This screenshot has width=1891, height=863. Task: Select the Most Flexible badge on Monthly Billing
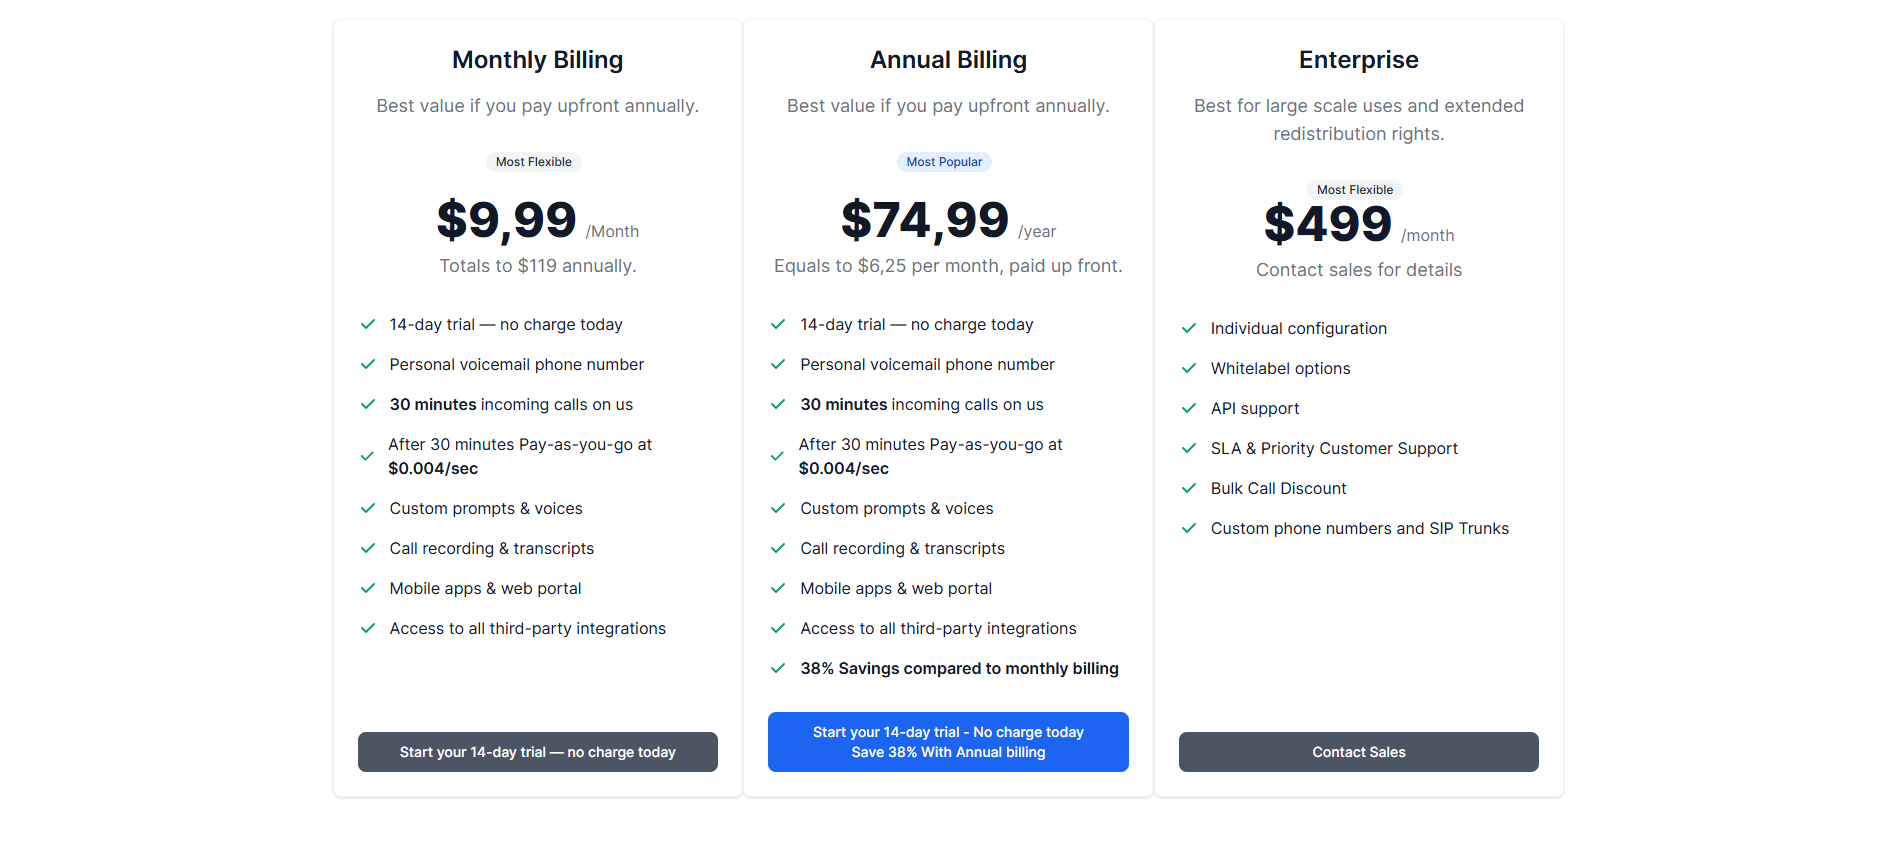click(533, 161)
